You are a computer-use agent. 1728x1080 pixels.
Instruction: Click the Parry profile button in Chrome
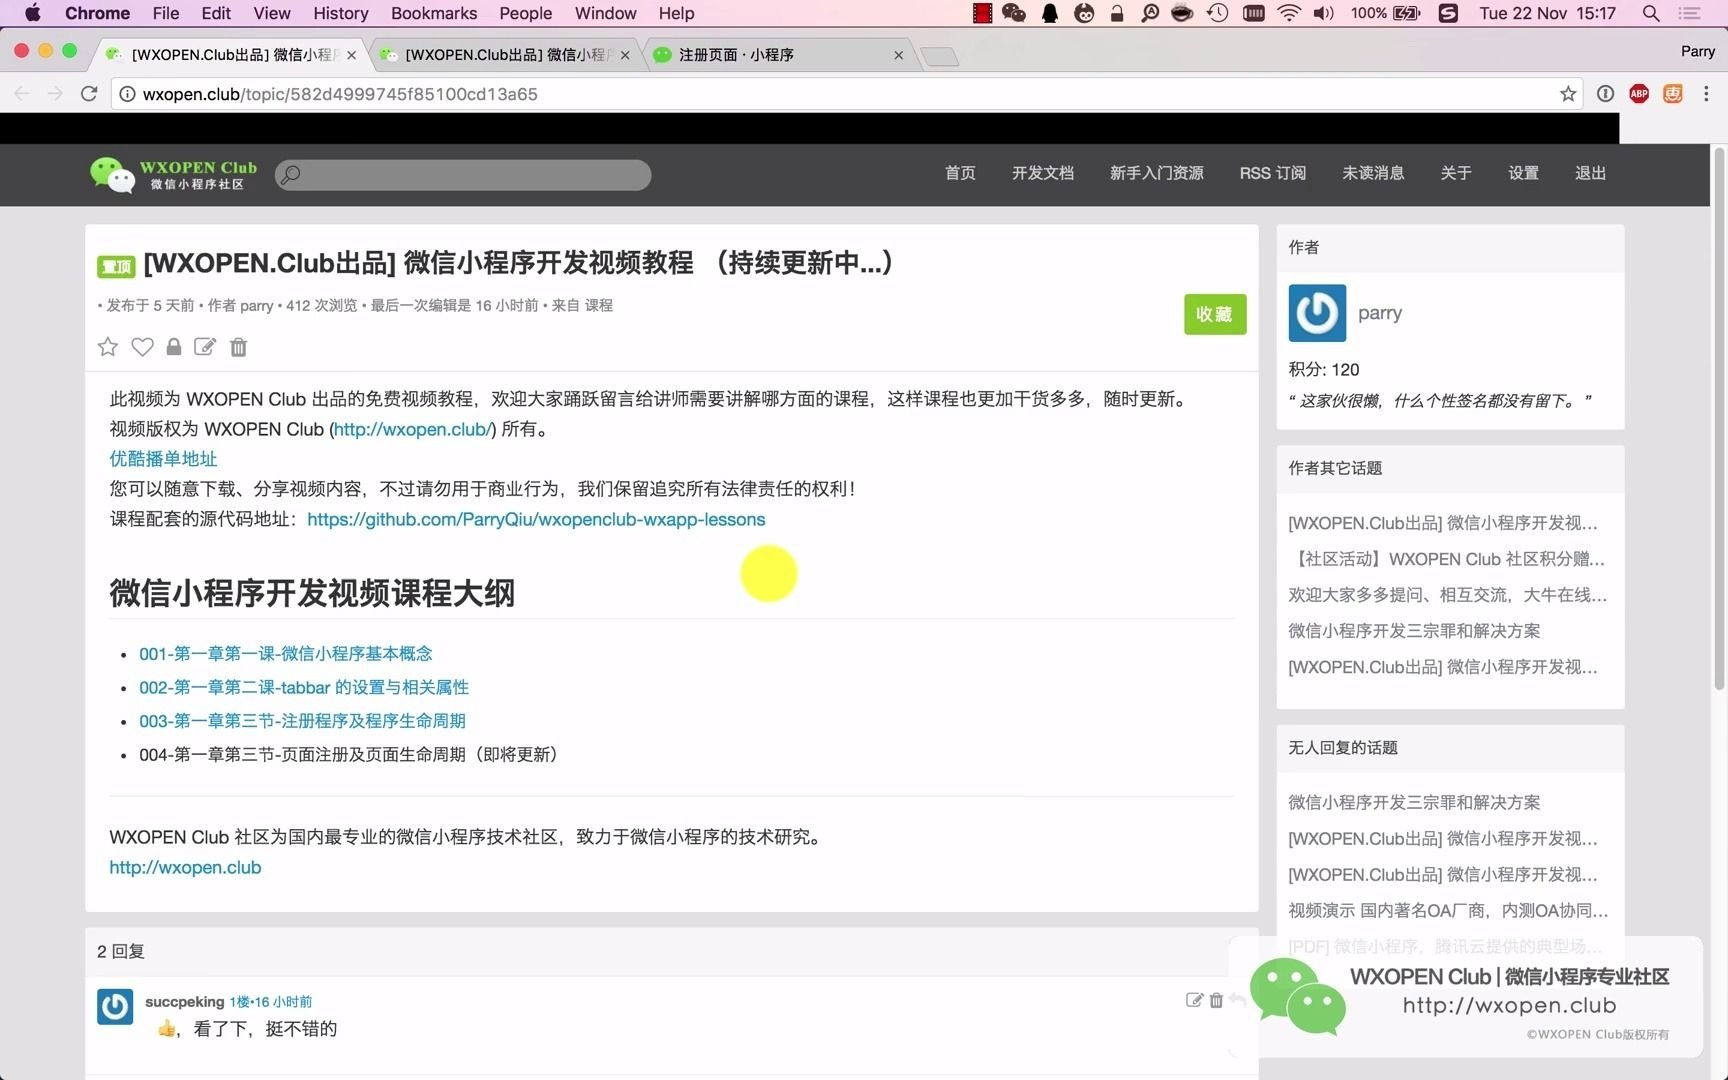1697,51
